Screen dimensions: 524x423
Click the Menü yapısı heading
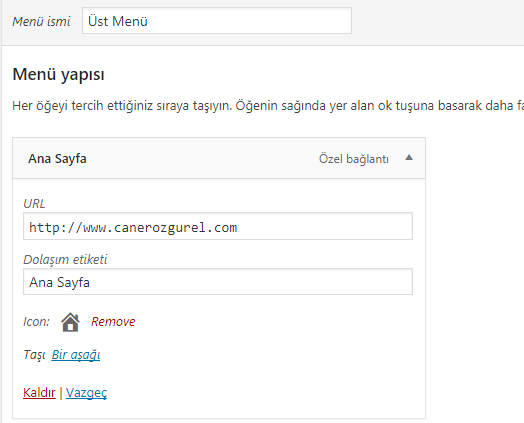tap(58, 74)
